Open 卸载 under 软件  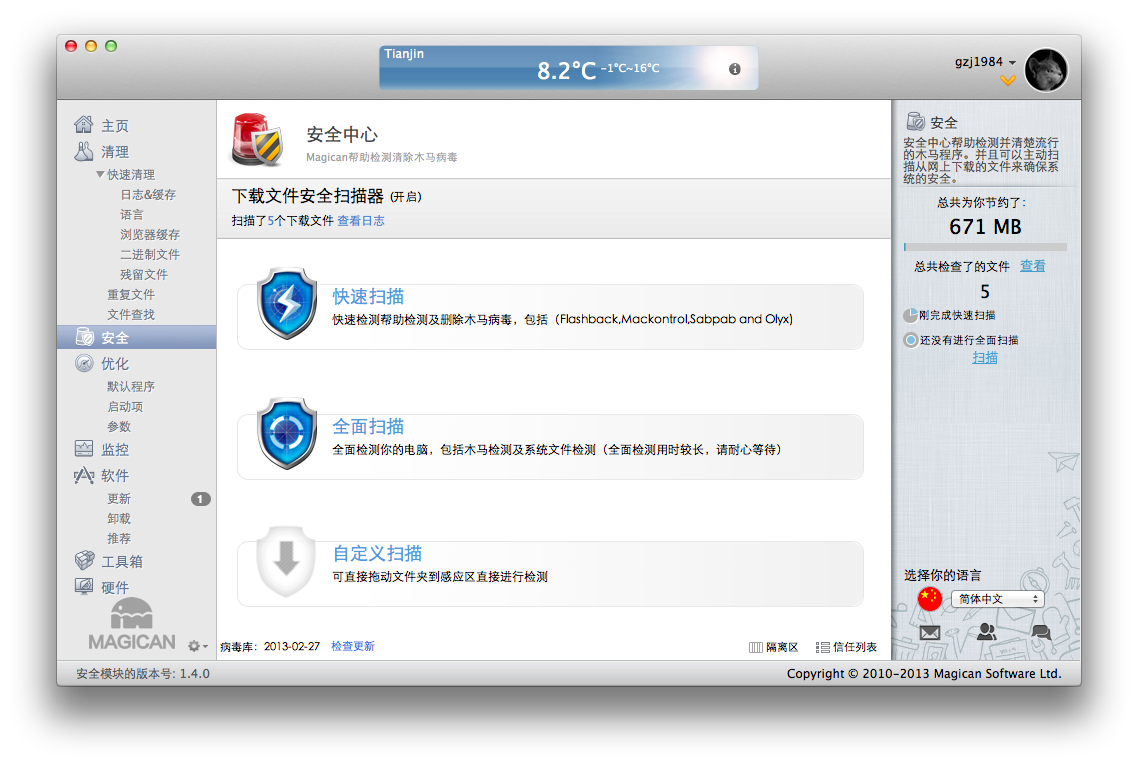pos(119,518)
